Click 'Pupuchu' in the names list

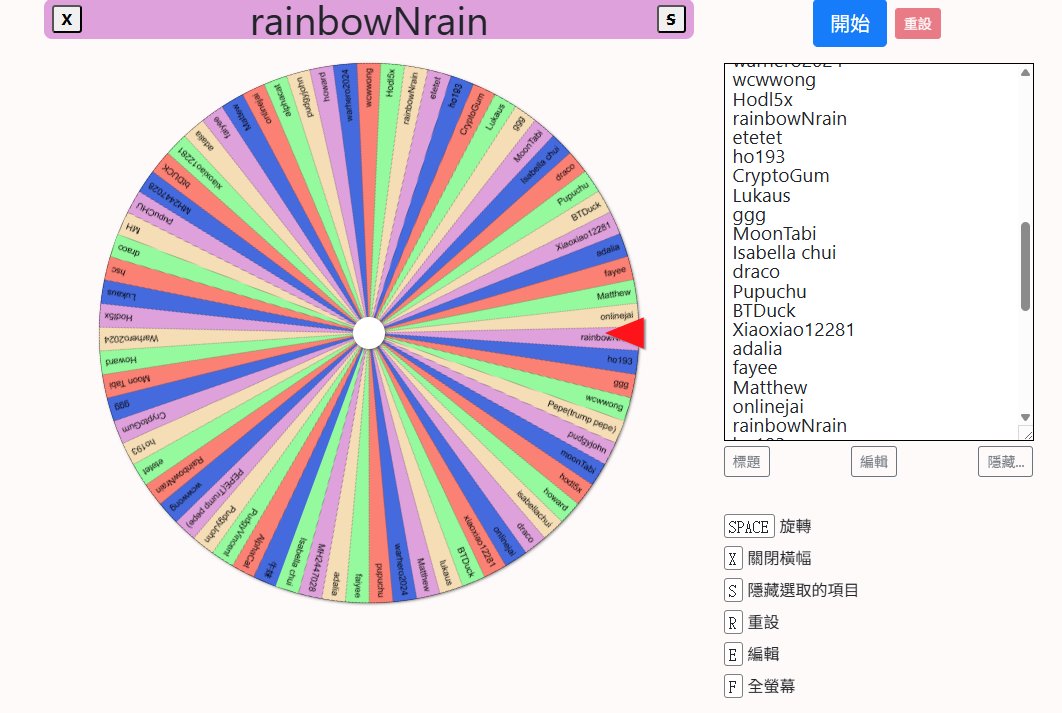(769, 292)
